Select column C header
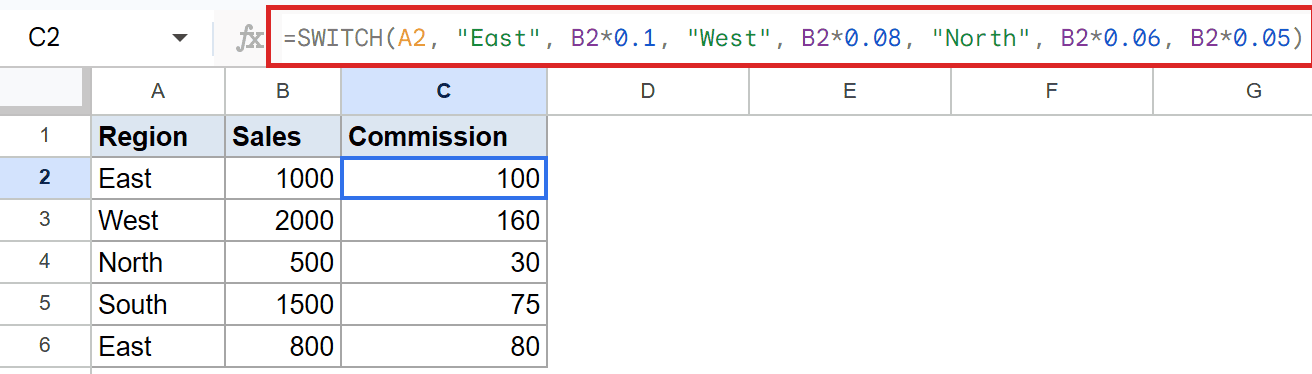1312x374 pixels. pos(444,91)
